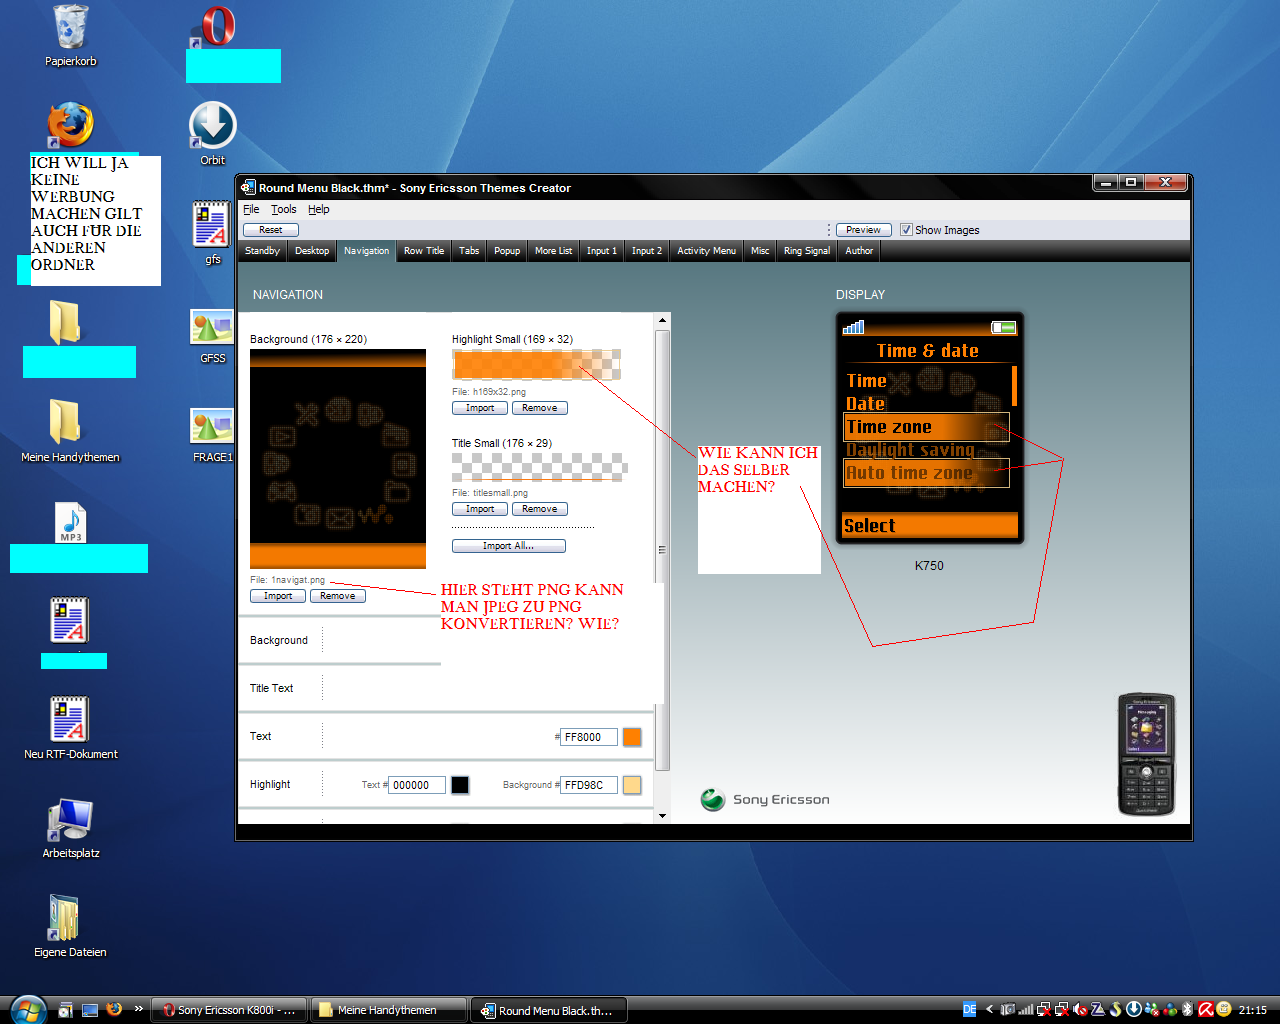Open the Tools menu
The image size is (1280, 1024).
pos(284,209)
